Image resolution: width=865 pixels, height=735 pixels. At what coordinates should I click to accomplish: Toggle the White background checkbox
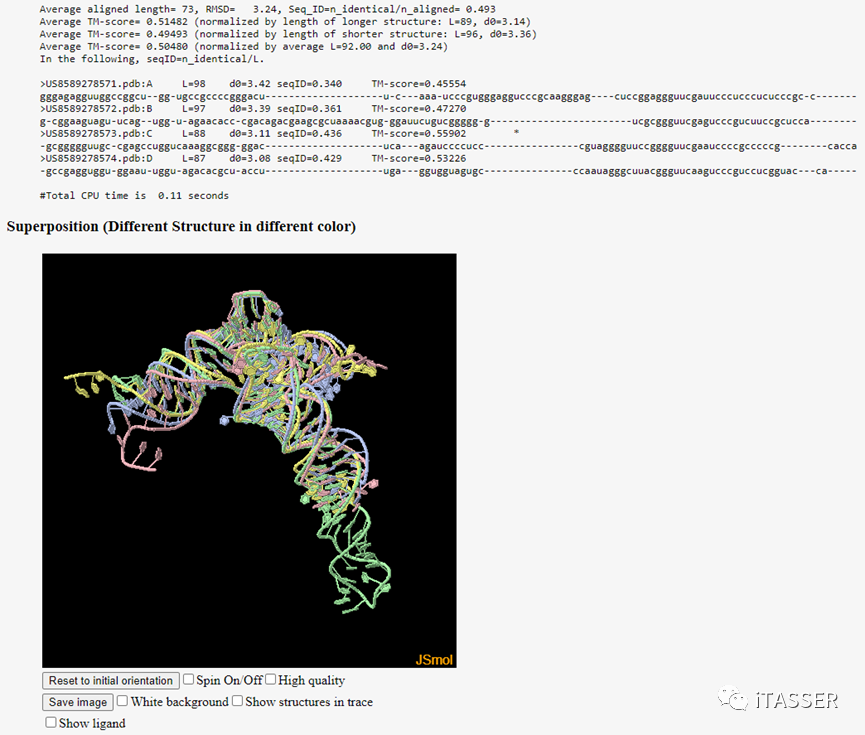[x=122, y=701]
